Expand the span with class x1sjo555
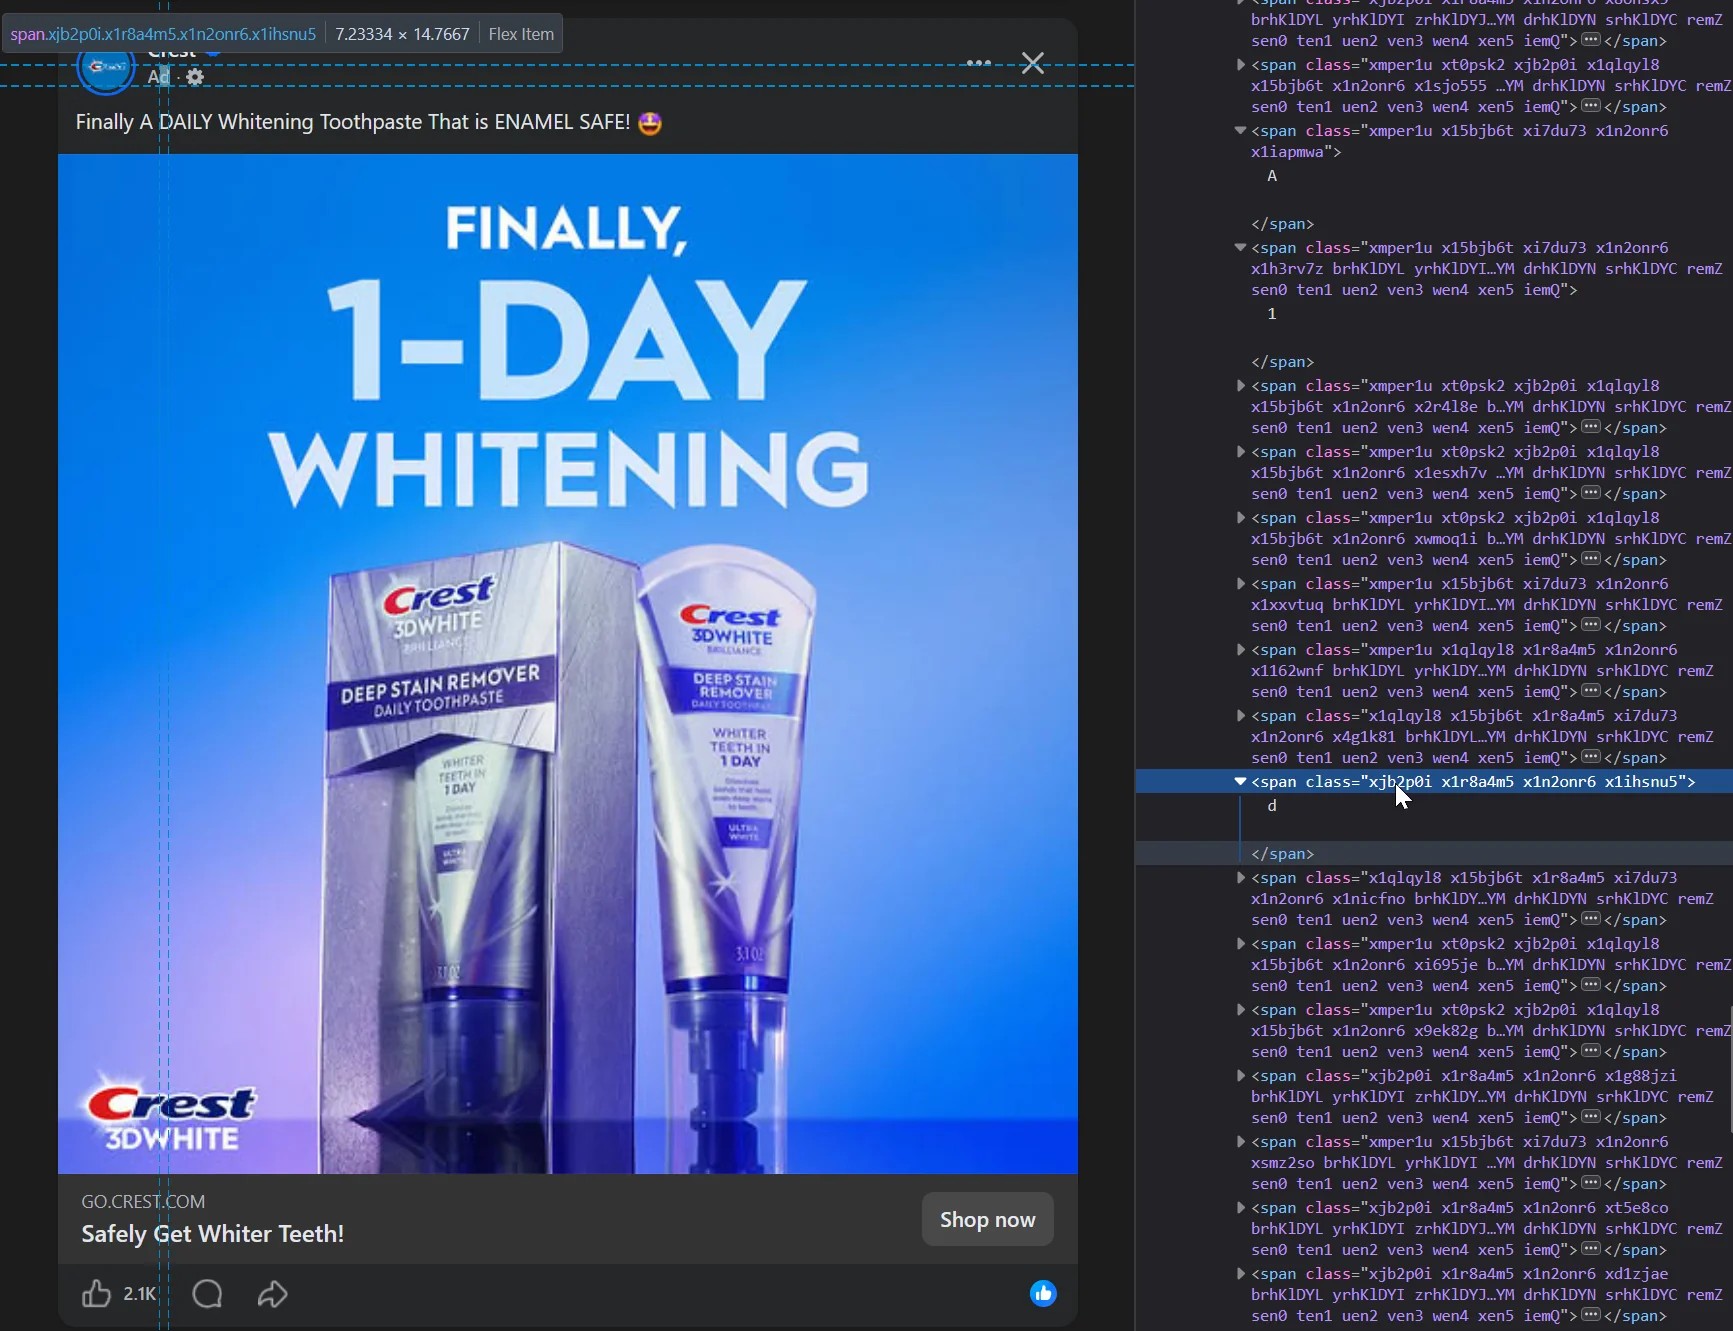This screenshot has height=1331, width=1733. coord(1241,65)
